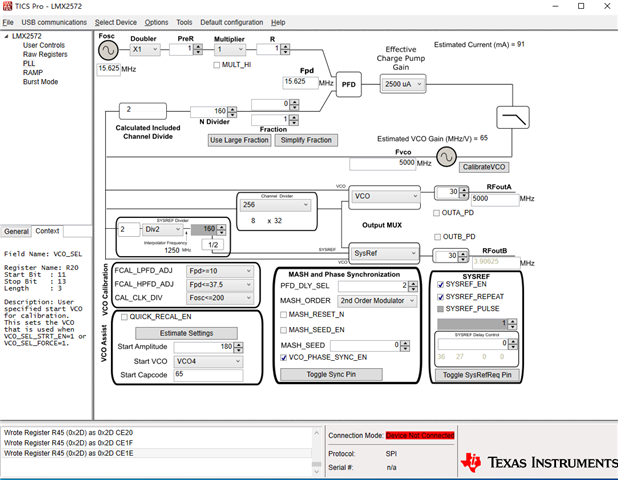The image size is (618, 480).
Task: Collapse the LMX2572 tree node
Action: pos(6,36)
